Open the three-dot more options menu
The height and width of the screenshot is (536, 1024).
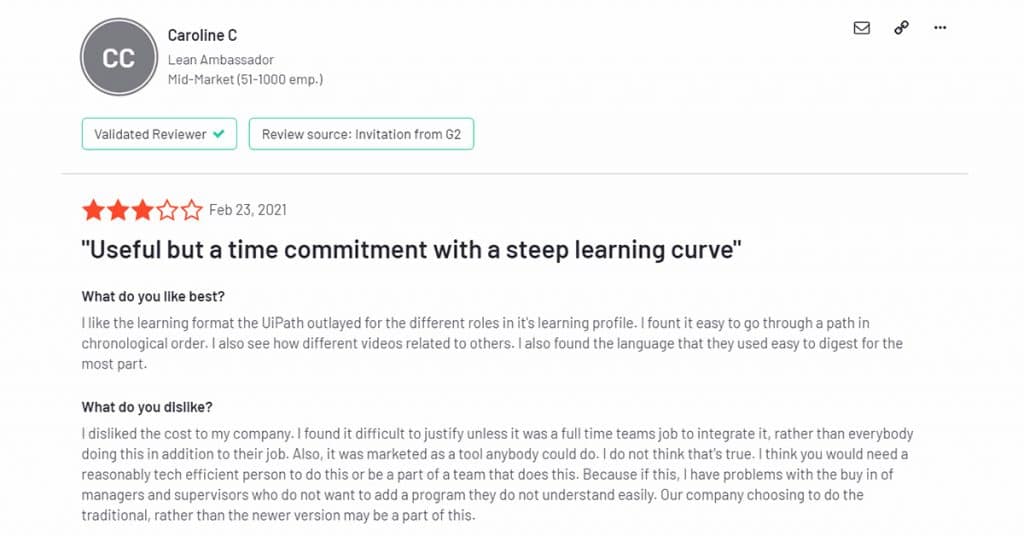coord(940,28)
